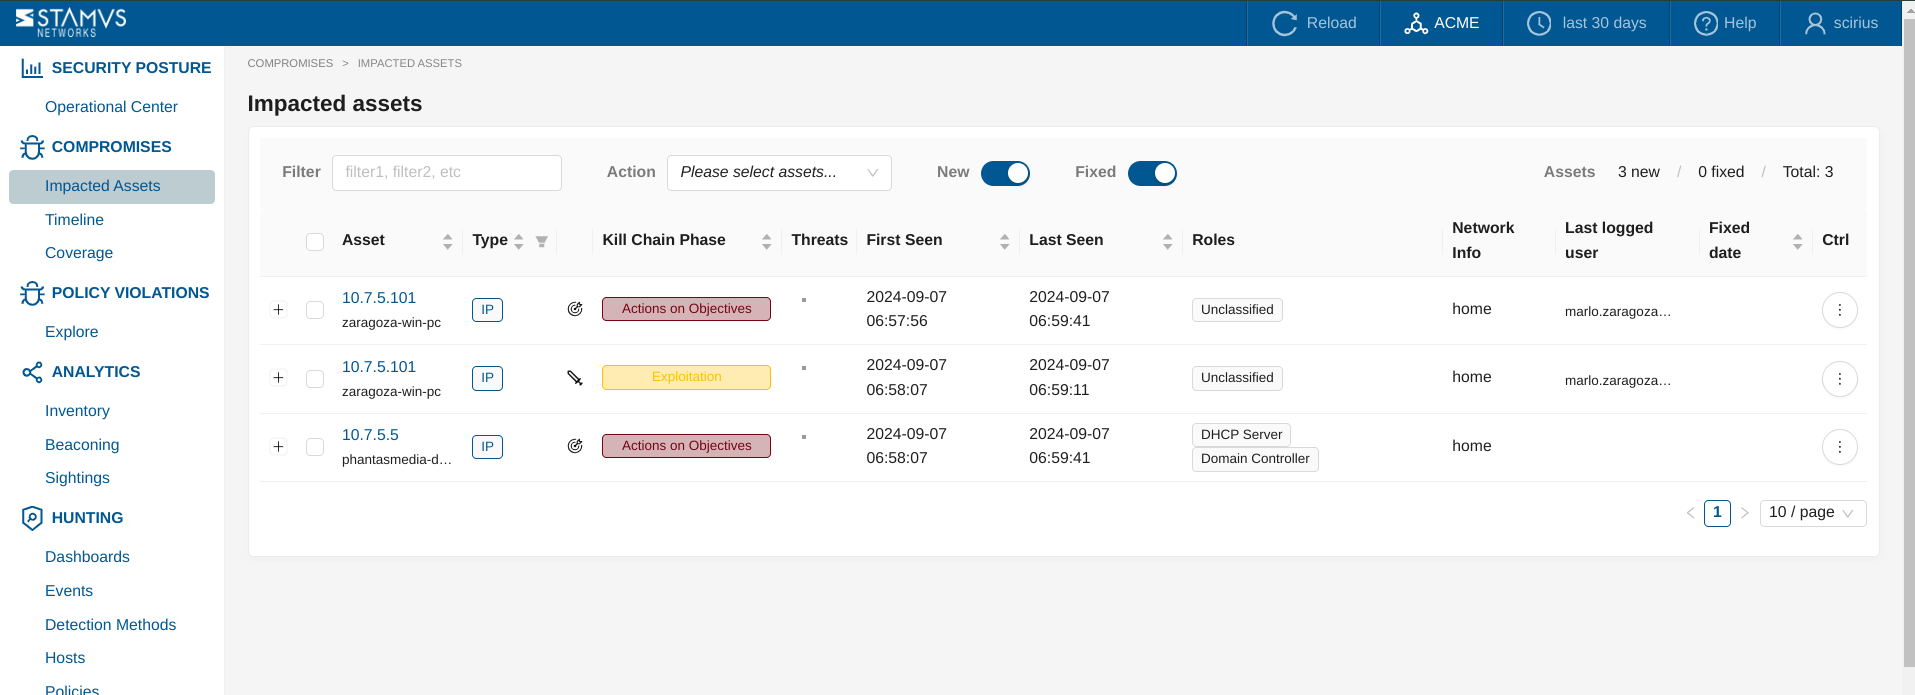The width and height of the screenshot is (1915, 695).
Task: Open the 10.7.5.5 asset link
Action: tap(370, 435)
